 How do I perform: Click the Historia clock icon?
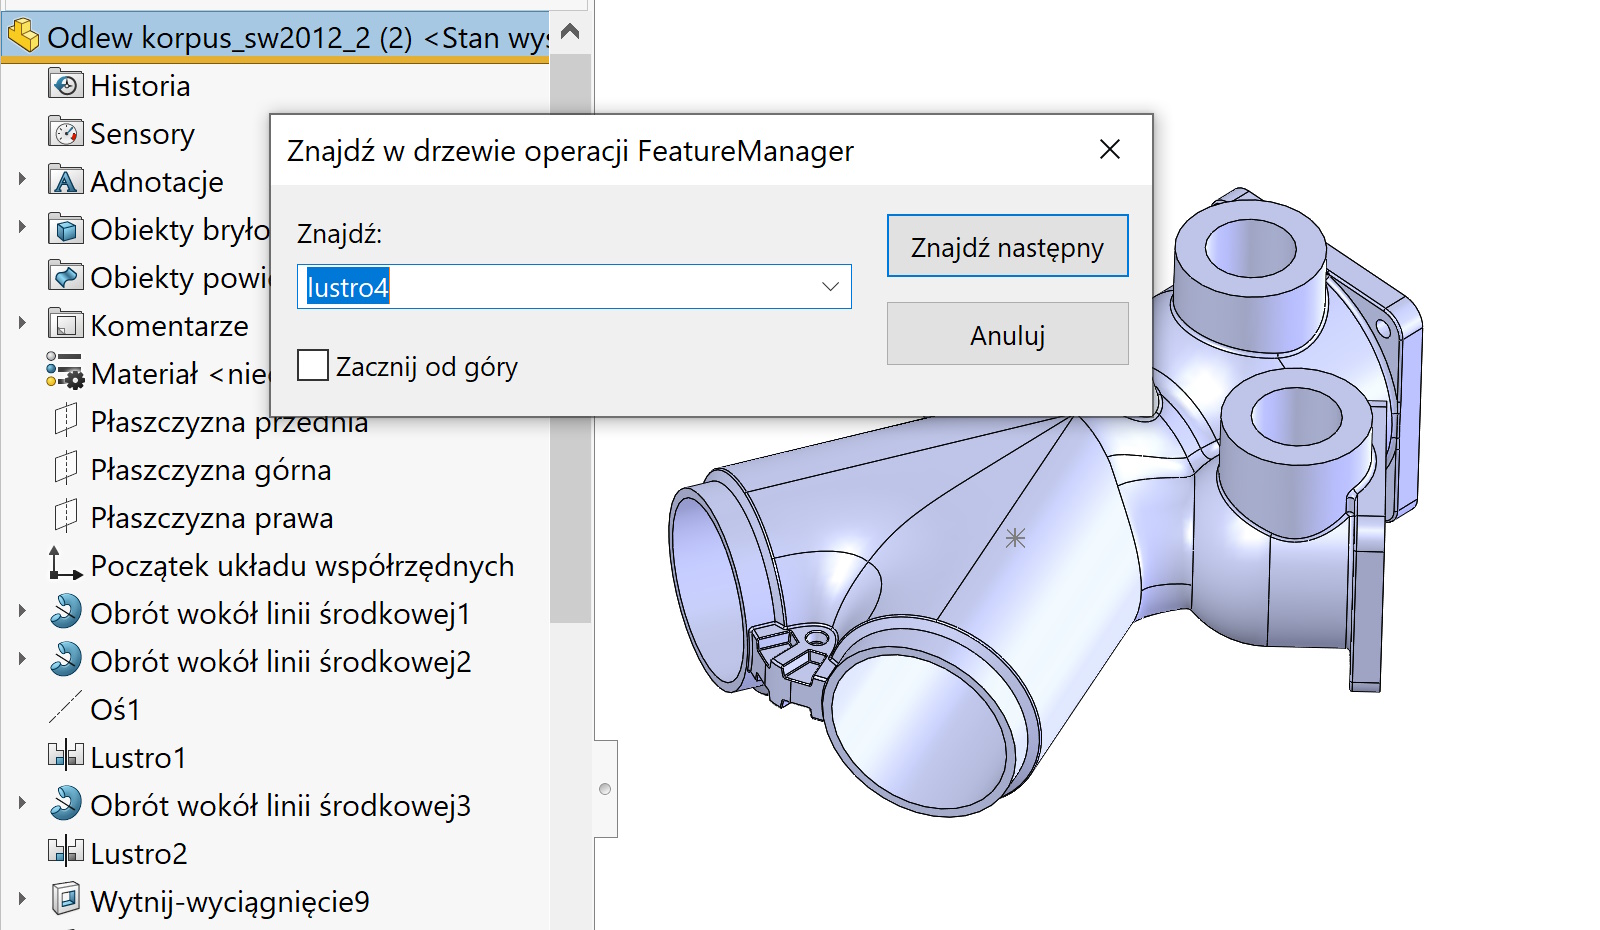tap(66, 84)
